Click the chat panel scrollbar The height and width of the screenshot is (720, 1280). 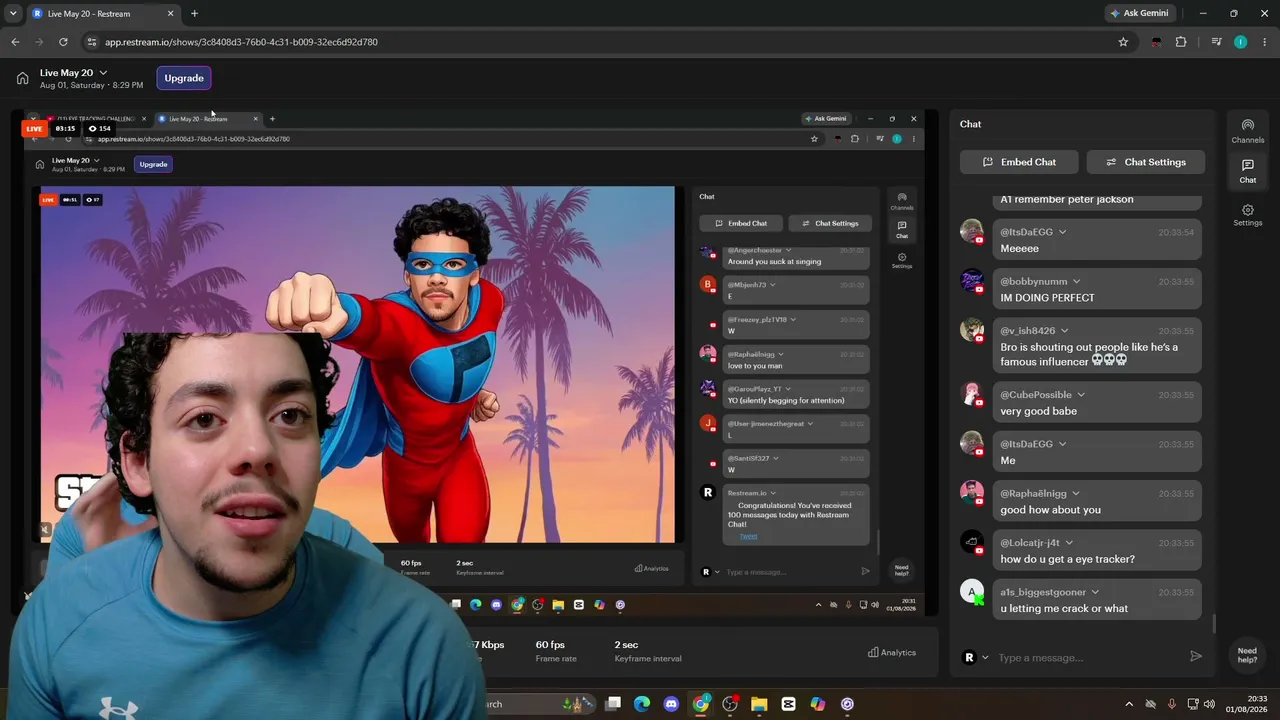click(1214, 623)
